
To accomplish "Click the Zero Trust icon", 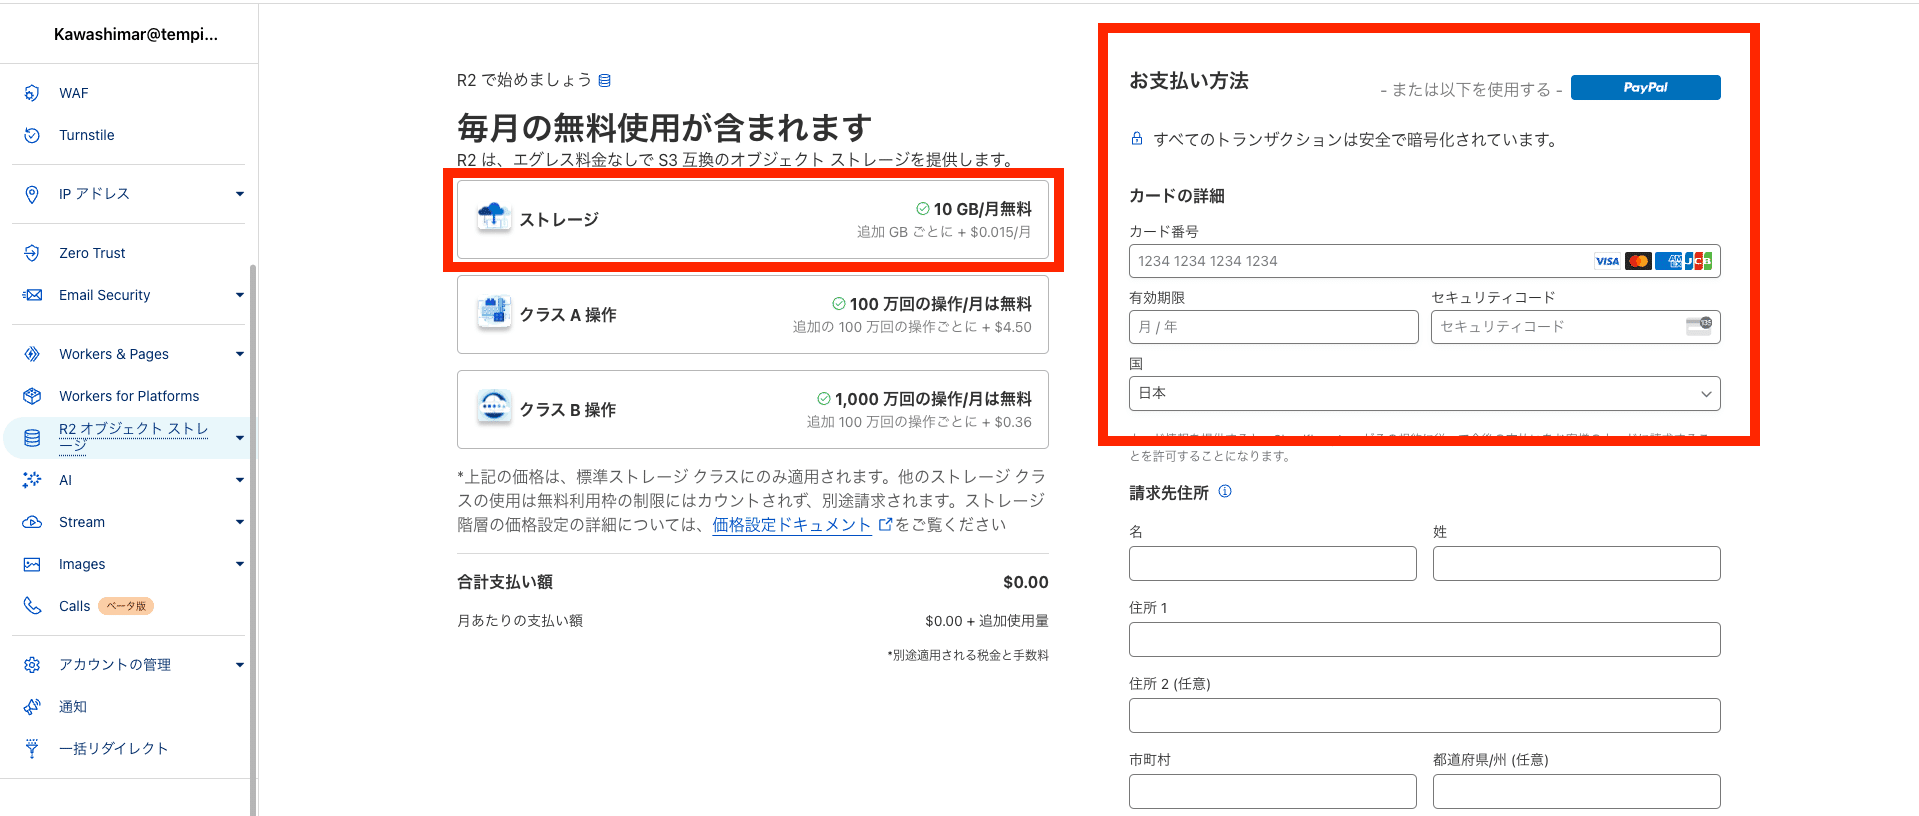I will tap(32, 253).
